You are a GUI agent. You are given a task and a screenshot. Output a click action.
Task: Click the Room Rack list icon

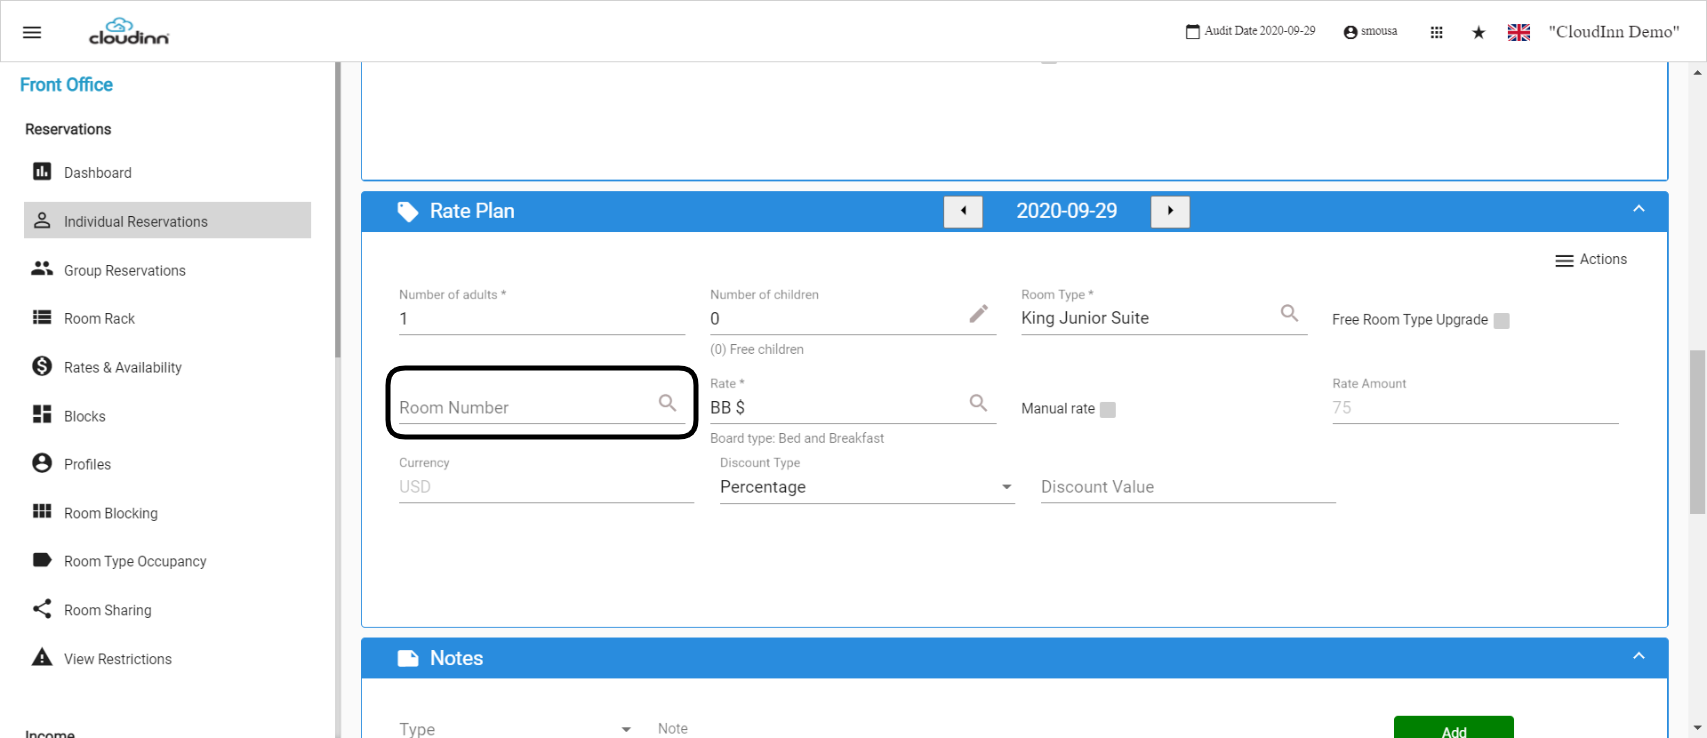pos(42,317)
